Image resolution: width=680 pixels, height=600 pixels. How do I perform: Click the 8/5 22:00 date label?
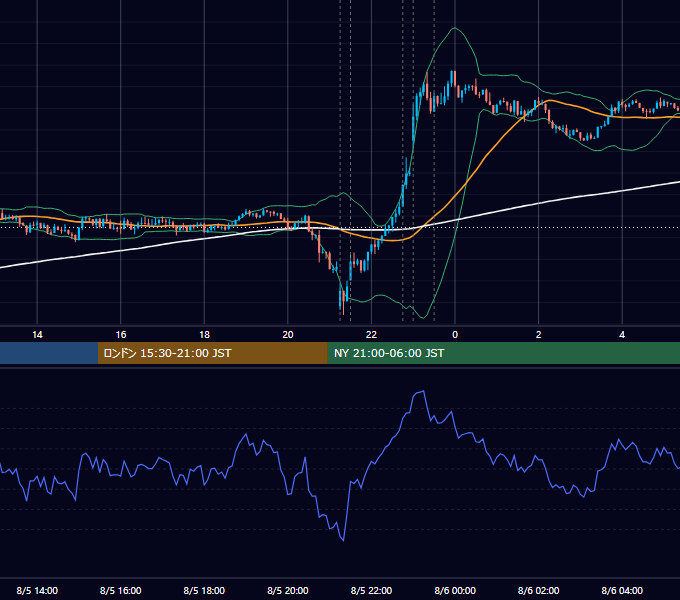click(371, 590)
